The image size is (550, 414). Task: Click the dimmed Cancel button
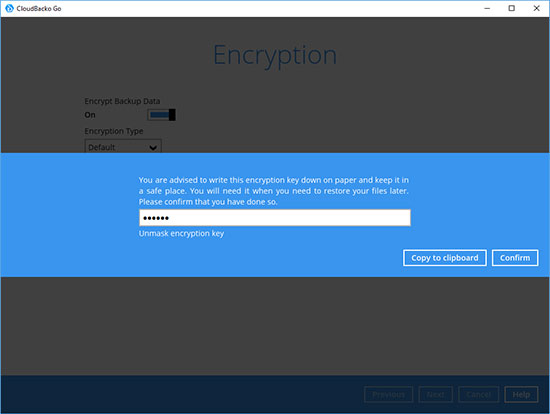478,395
